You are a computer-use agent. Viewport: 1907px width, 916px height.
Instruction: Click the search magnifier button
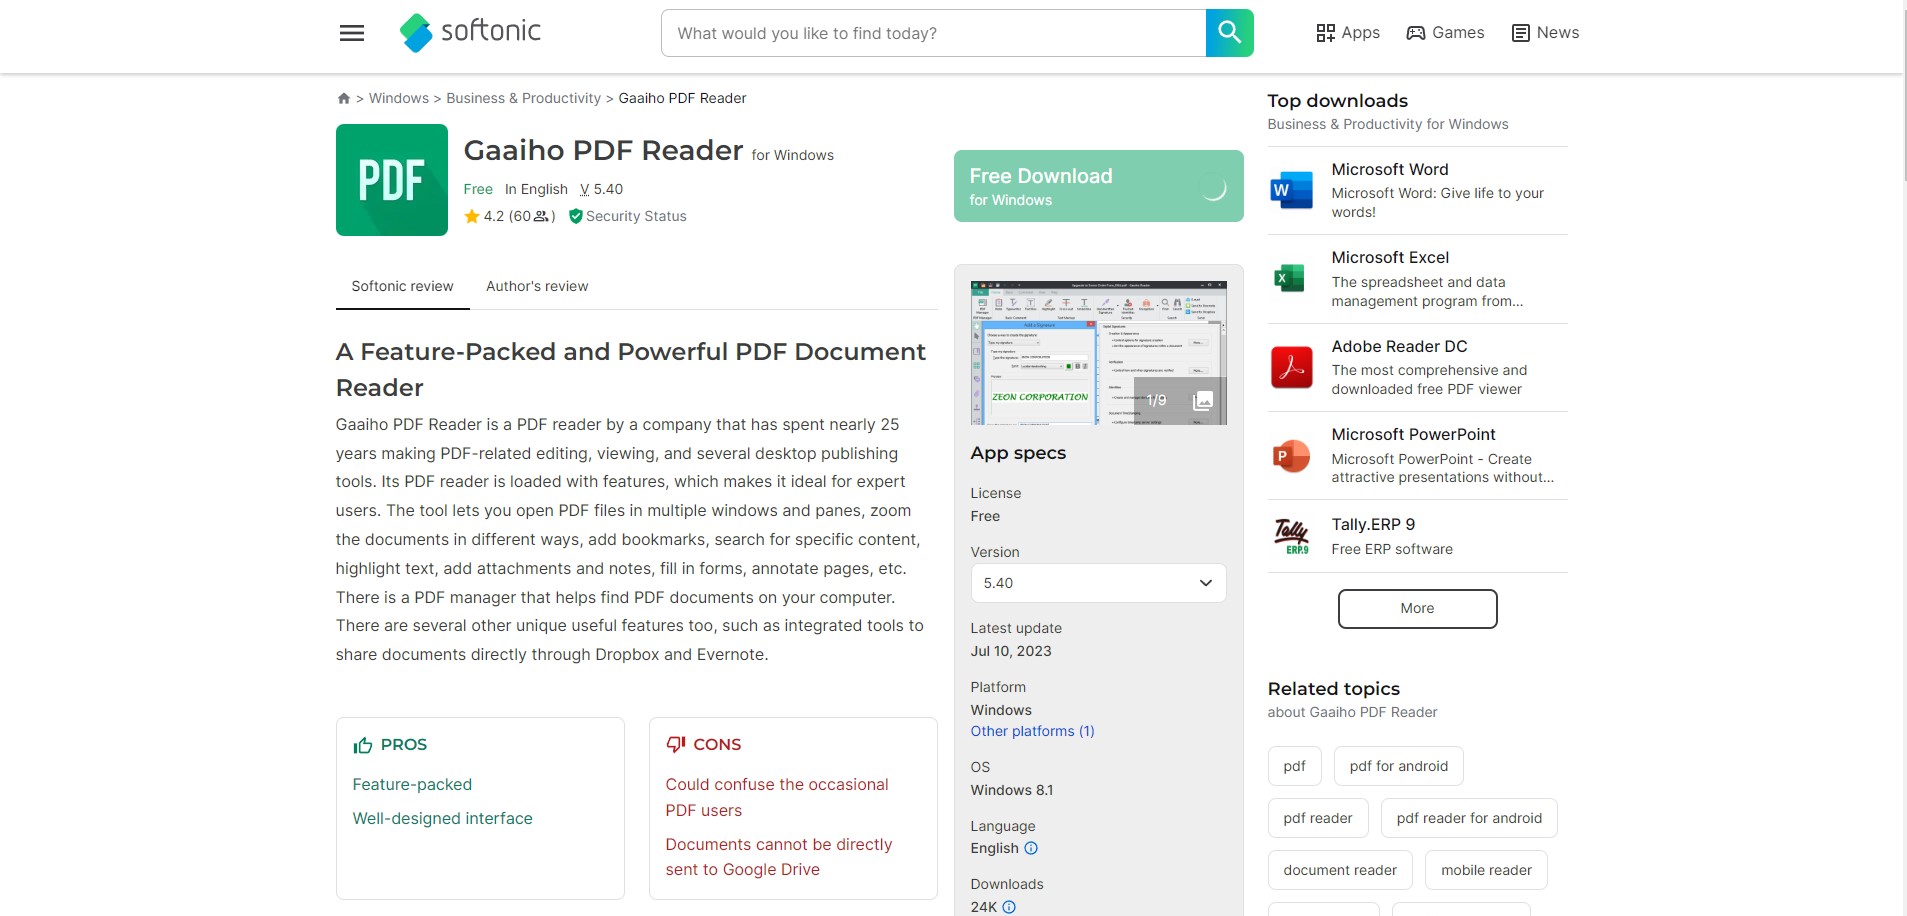pos(1230,33)
